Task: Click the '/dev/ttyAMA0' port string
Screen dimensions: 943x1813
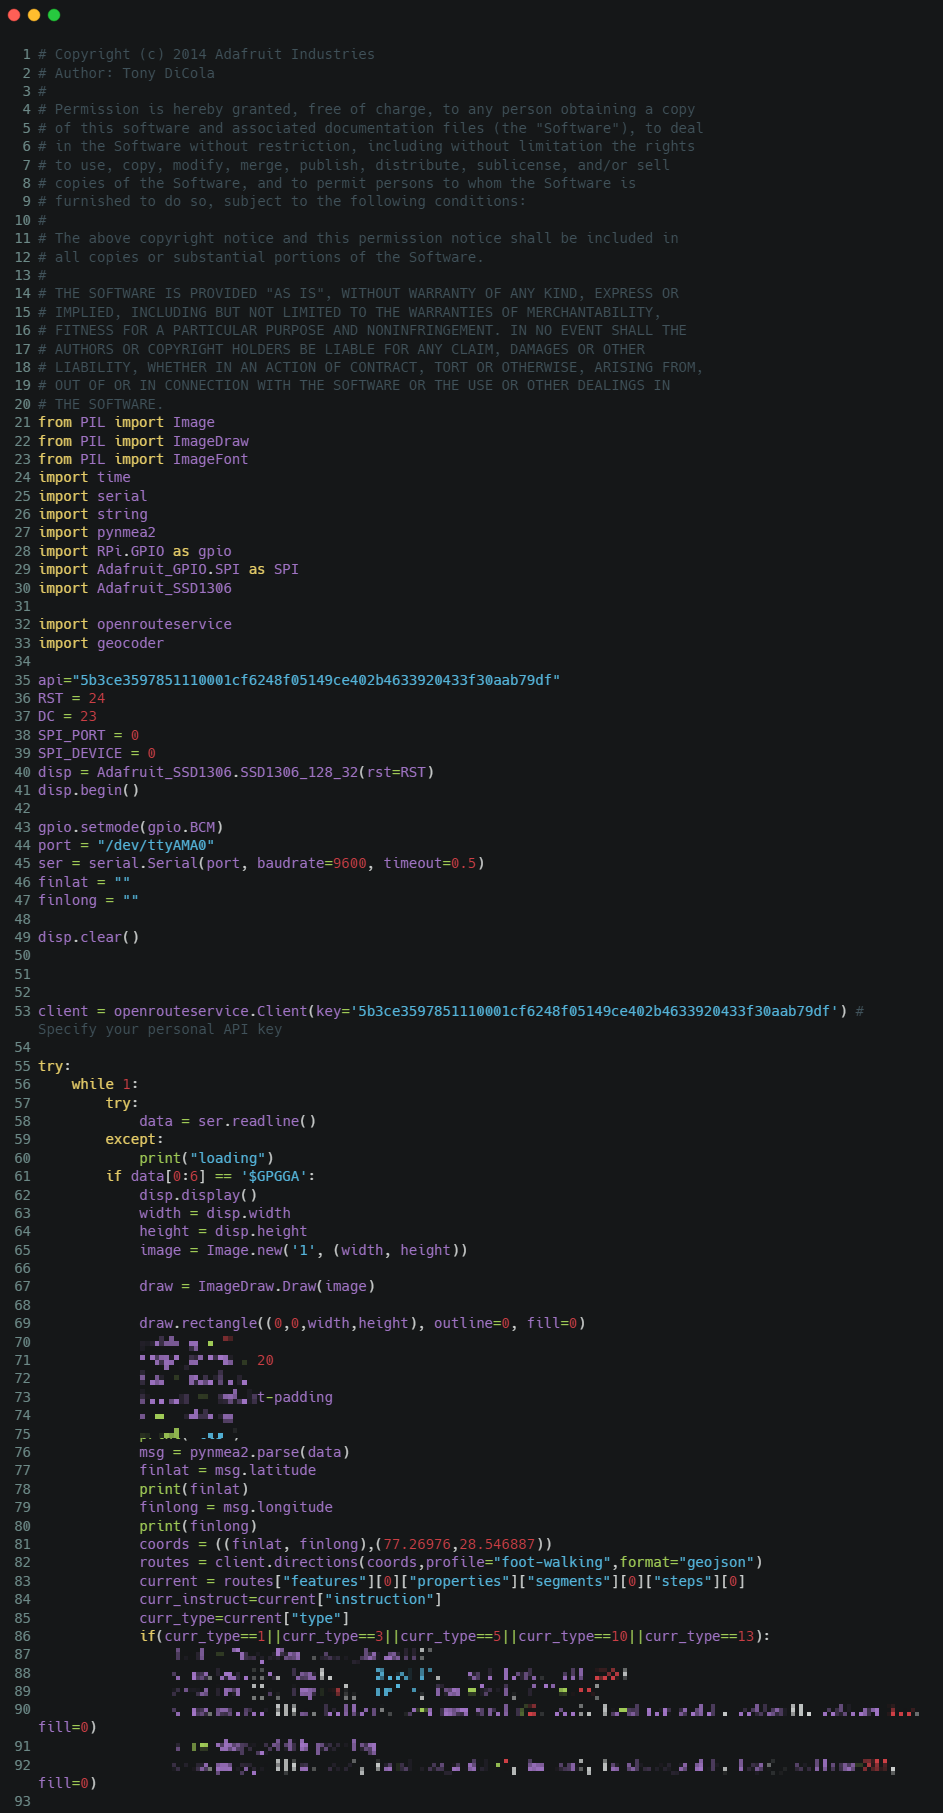Action: pos(156,845)
